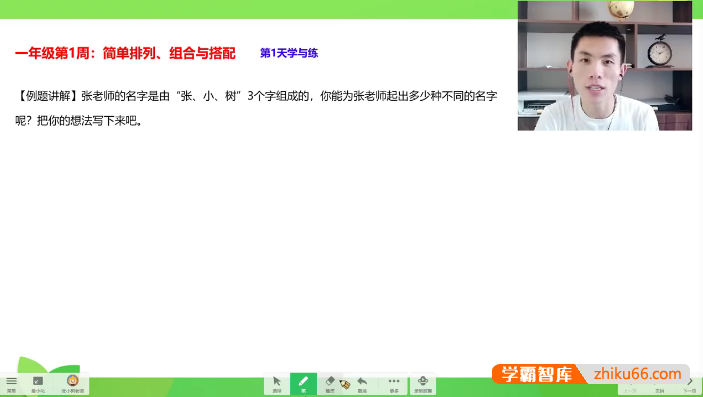This screenshot has height=397, width=703.
Task: Click the '【例题讲解】' label in the question
Action: [x=48, y=96]
